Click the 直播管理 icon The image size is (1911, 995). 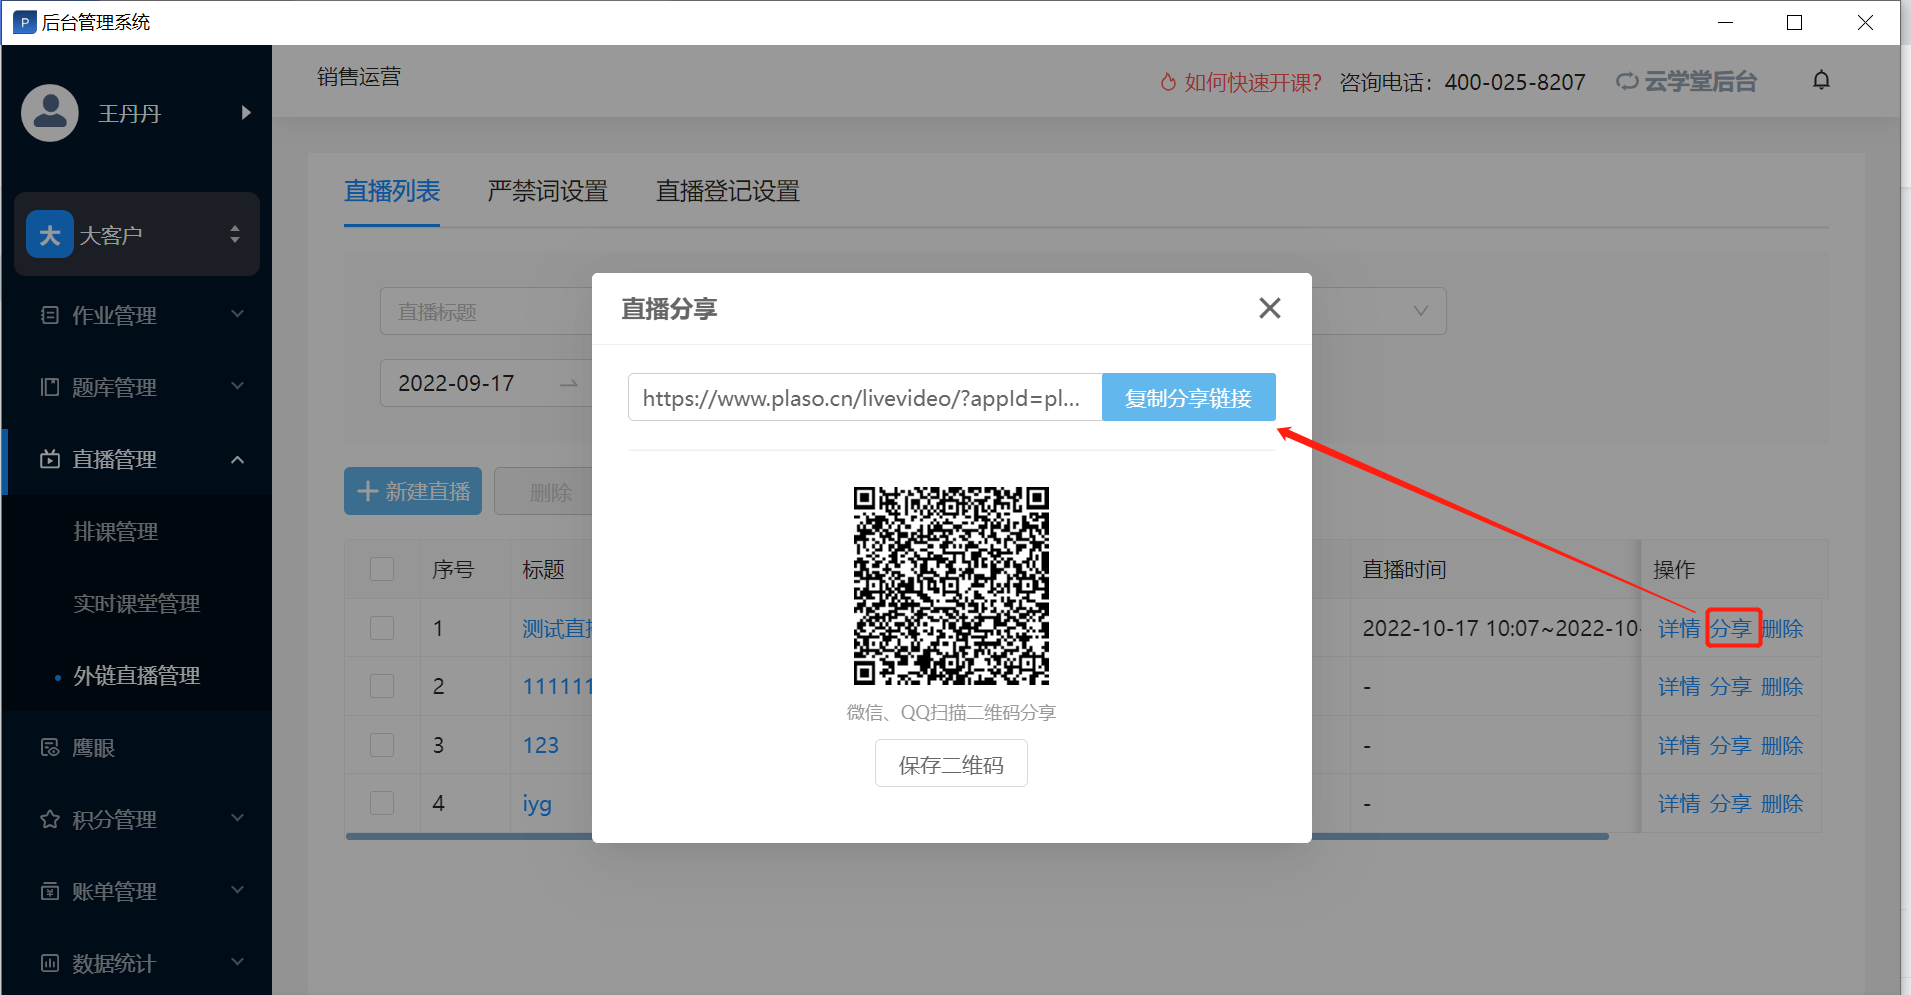[x=50, y=459]
